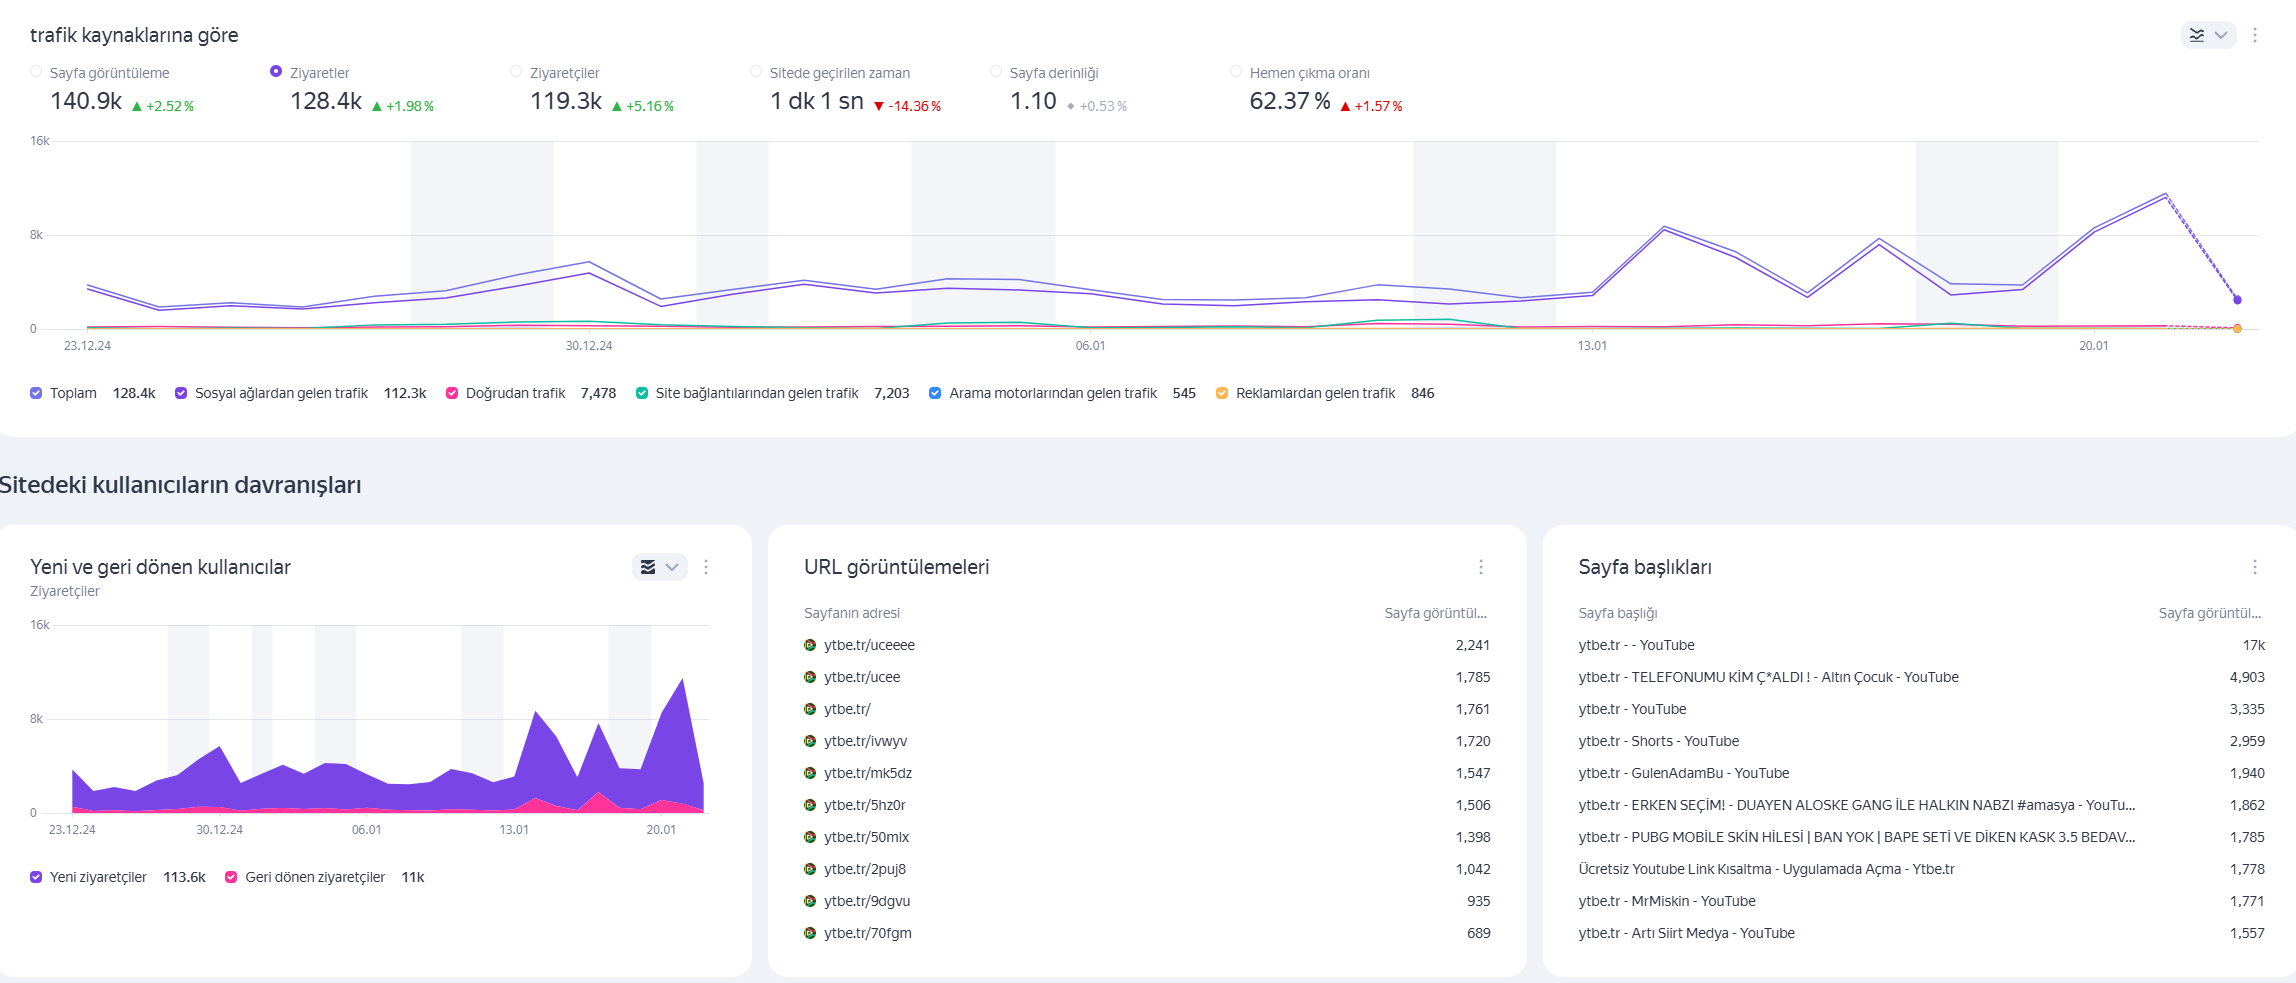Viewport: 2296px width, 983px height.
Task: Toggle Reklamlardan gelen trafik legend checkbox
Action: coord(1222,393)
